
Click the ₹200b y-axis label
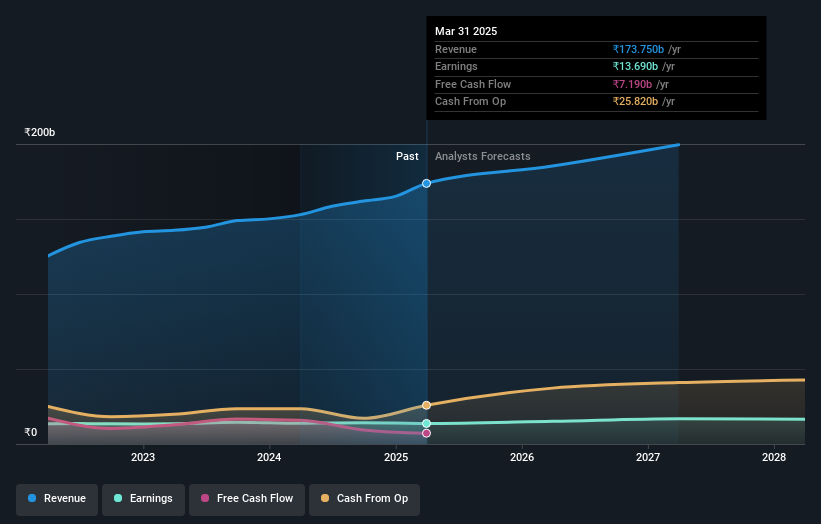pos(39,132)
